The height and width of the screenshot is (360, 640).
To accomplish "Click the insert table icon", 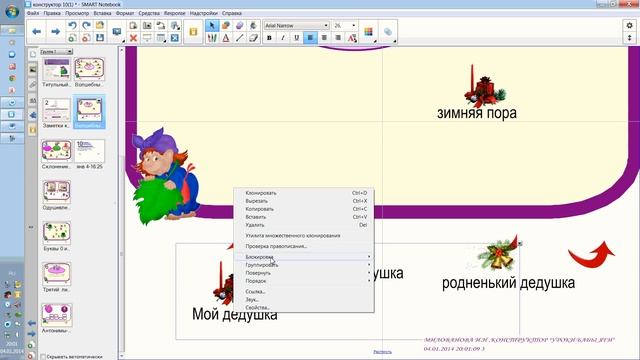I will tap(161, 38).
